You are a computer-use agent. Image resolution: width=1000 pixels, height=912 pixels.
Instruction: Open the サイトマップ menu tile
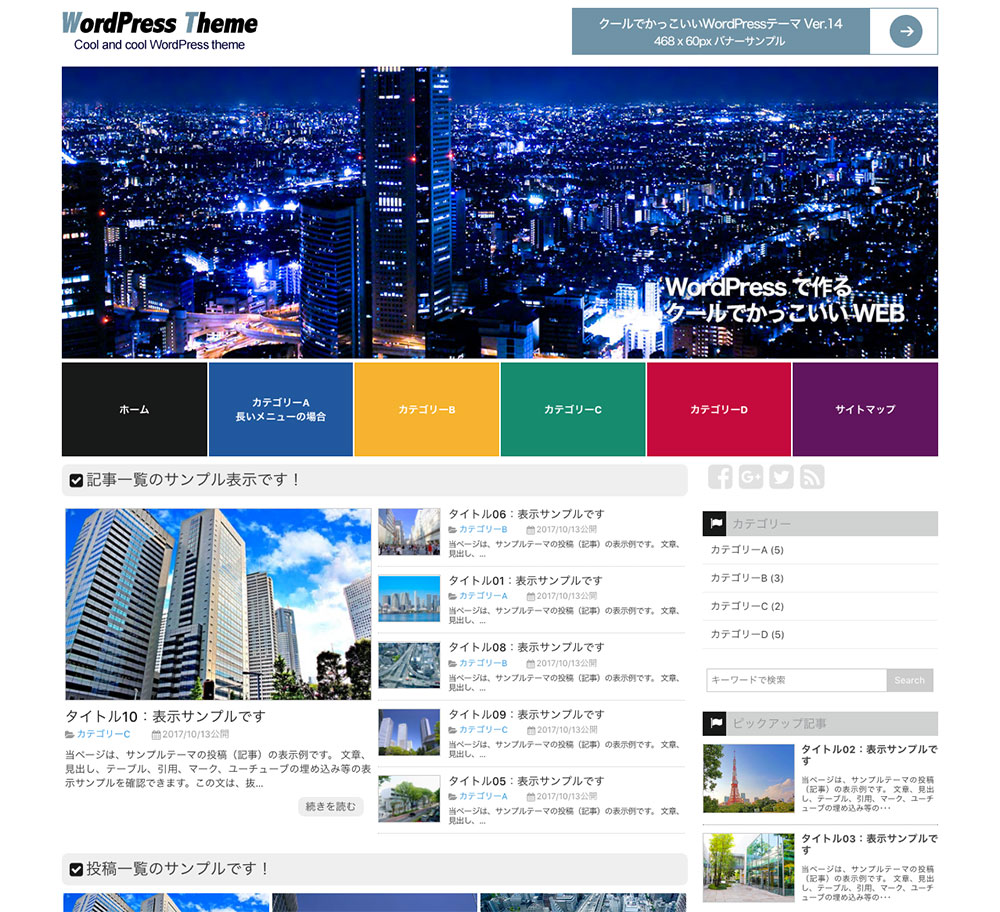pyautogui.click(x=865, y=409)
